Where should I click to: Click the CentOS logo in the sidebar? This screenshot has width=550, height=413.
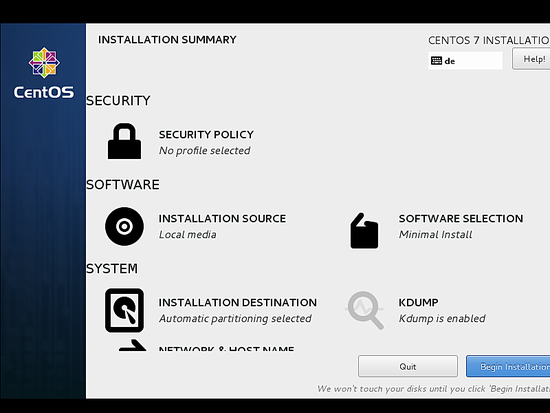[x=44, y=73]
